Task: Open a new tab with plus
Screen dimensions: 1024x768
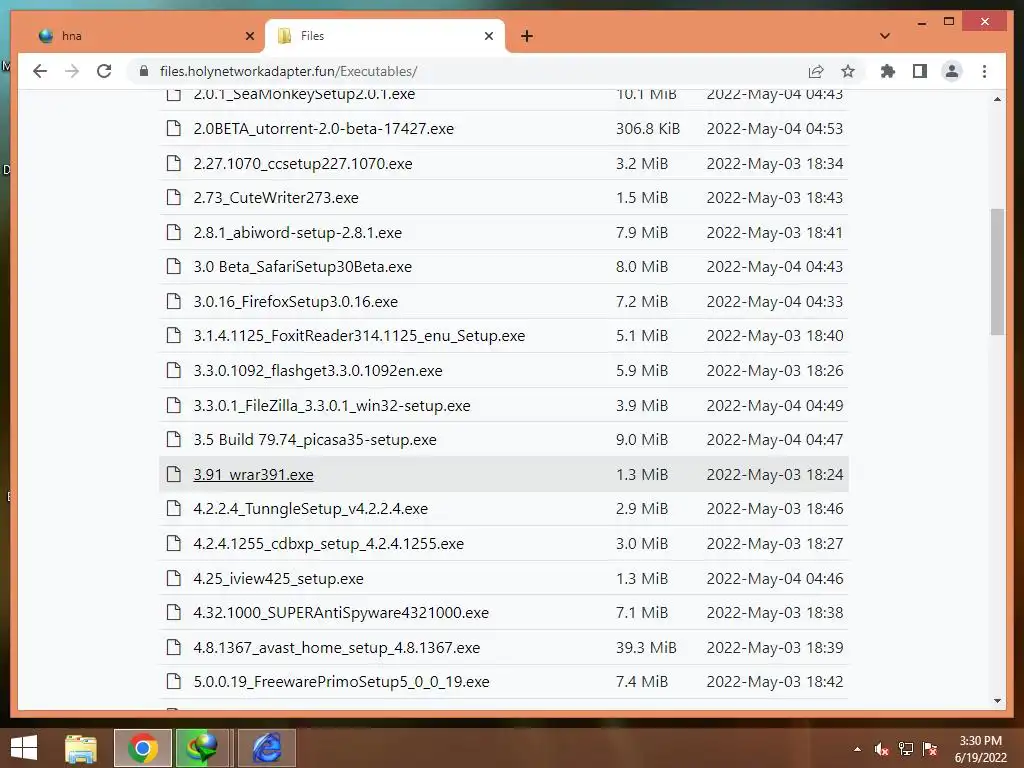Action: coord(527,36)
